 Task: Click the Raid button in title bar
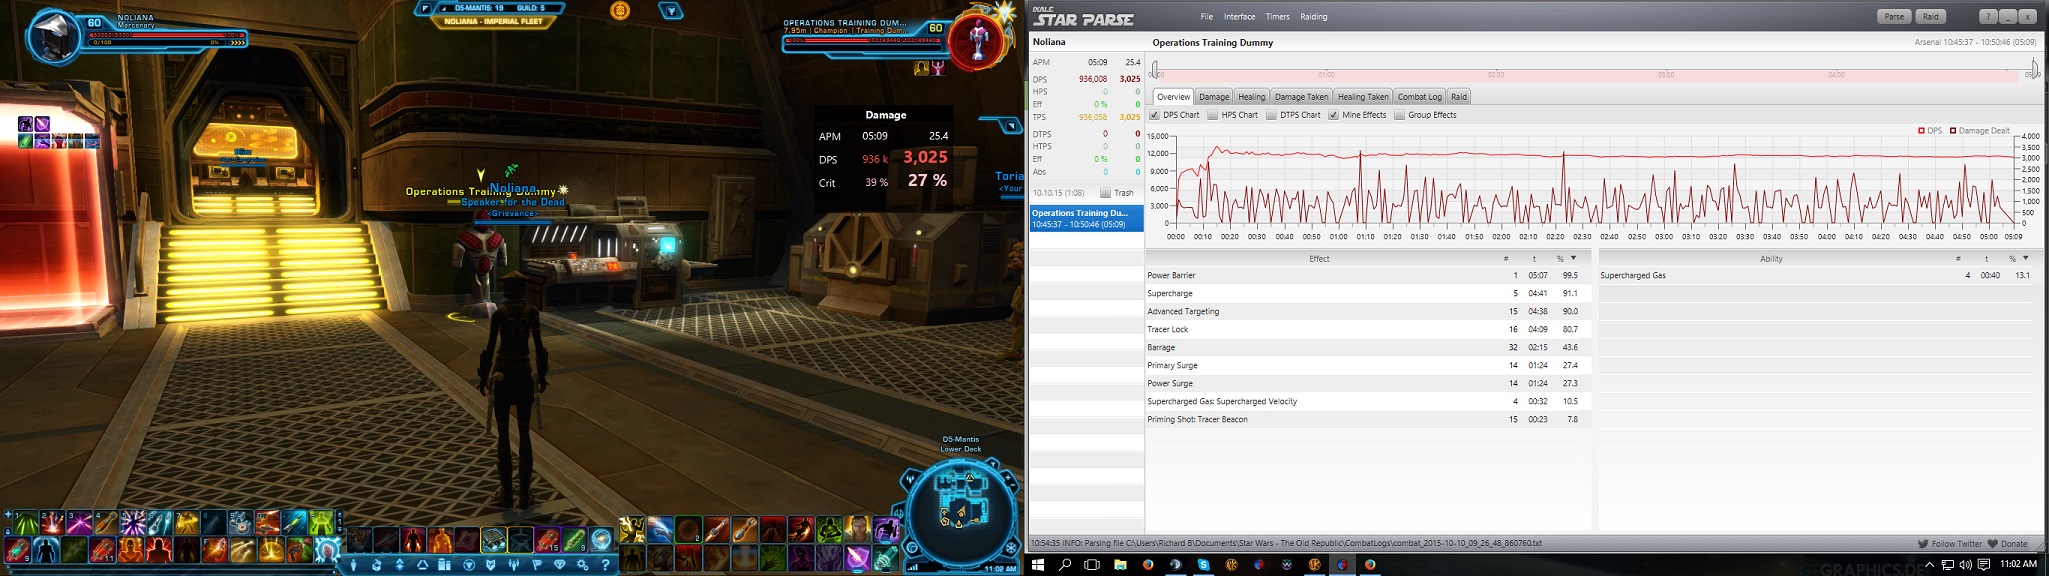tap(1931, 16)
